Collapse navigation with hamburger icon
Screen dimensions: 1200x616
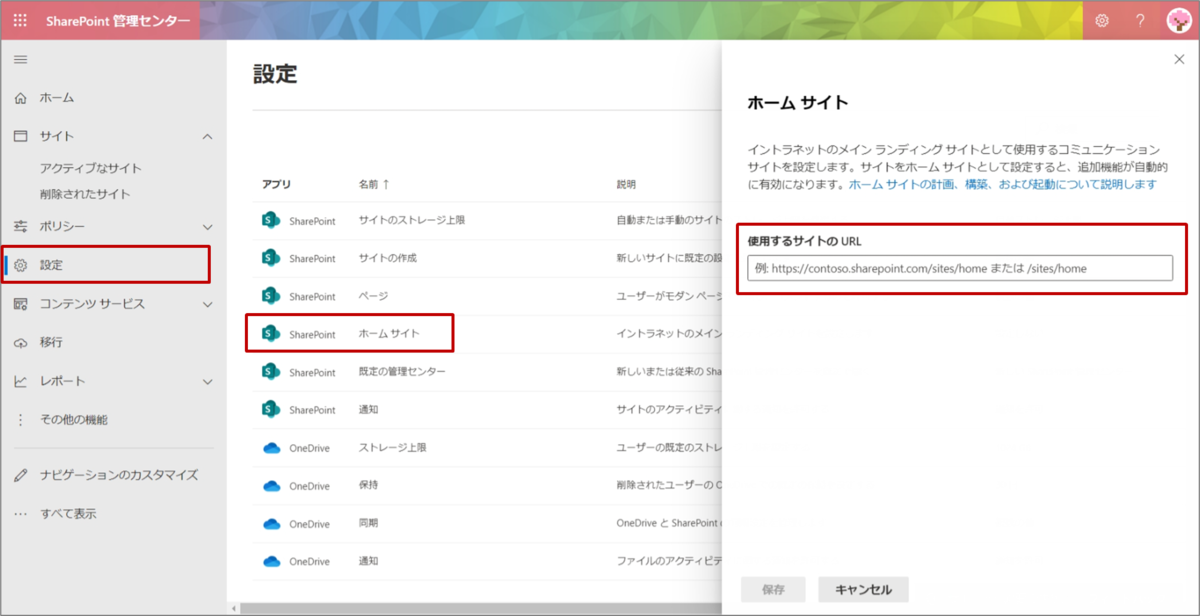pos(20,60)
